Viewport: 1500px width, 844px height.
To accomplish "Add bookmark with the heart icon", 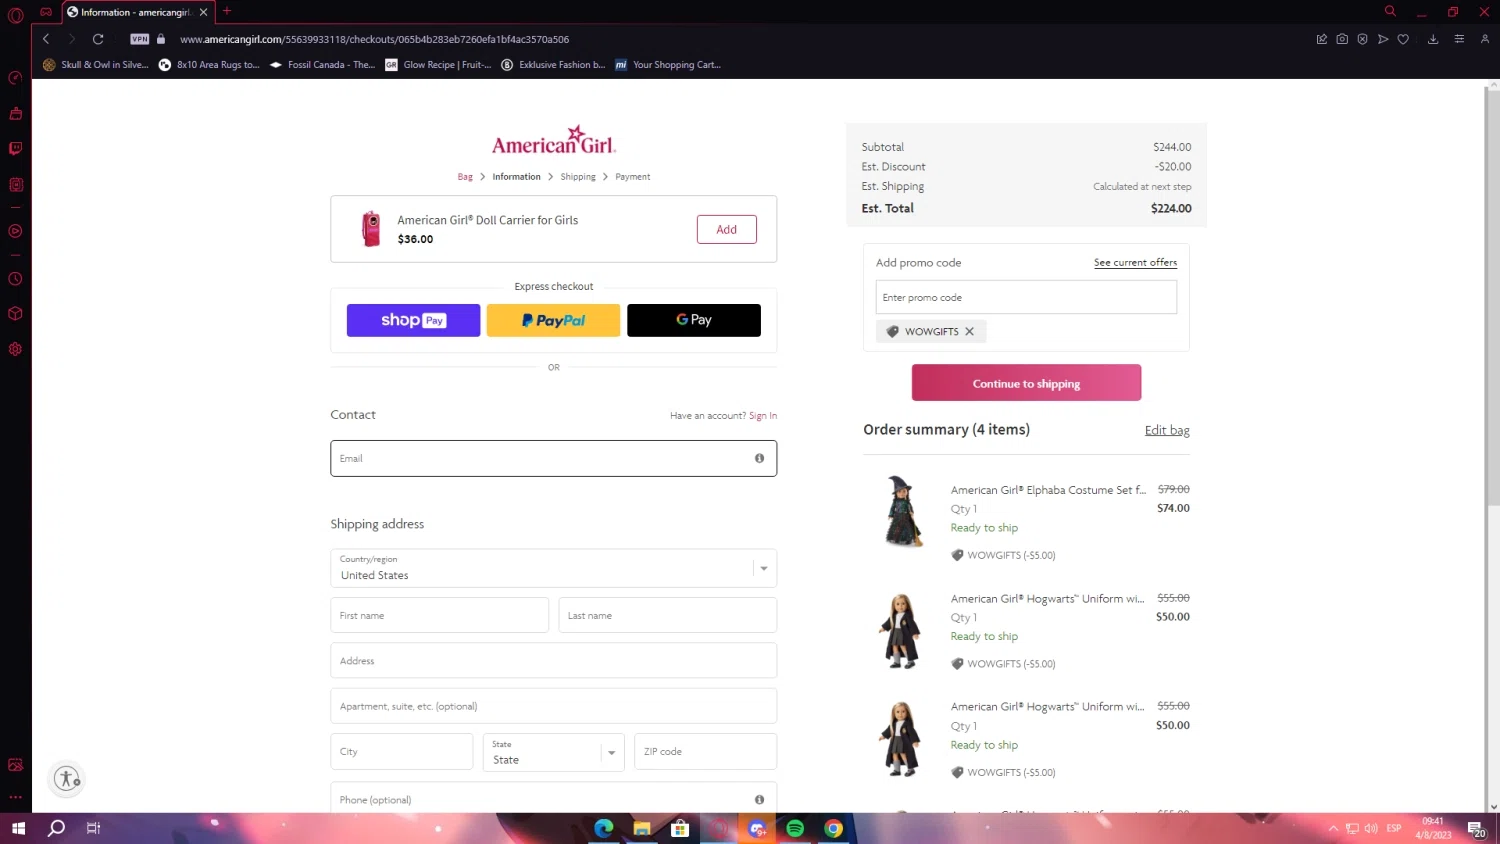I will [x=1403, y=39].
